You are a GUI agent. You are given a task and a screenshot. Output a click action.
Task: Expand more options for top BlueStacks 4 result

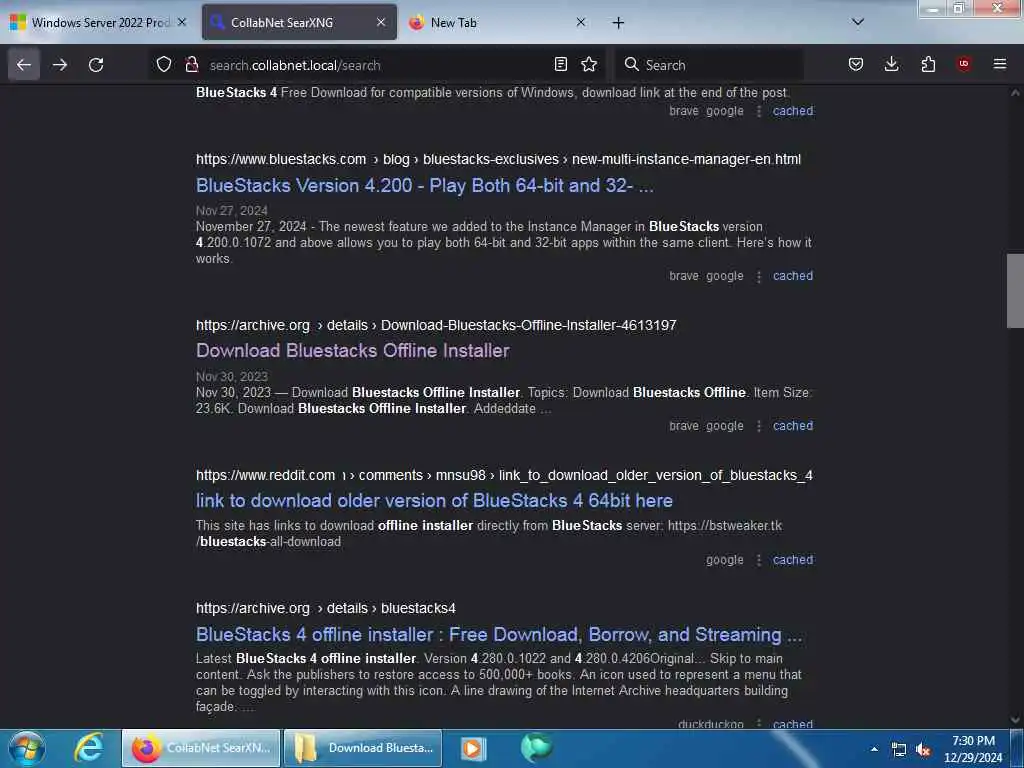click(759, 112)
